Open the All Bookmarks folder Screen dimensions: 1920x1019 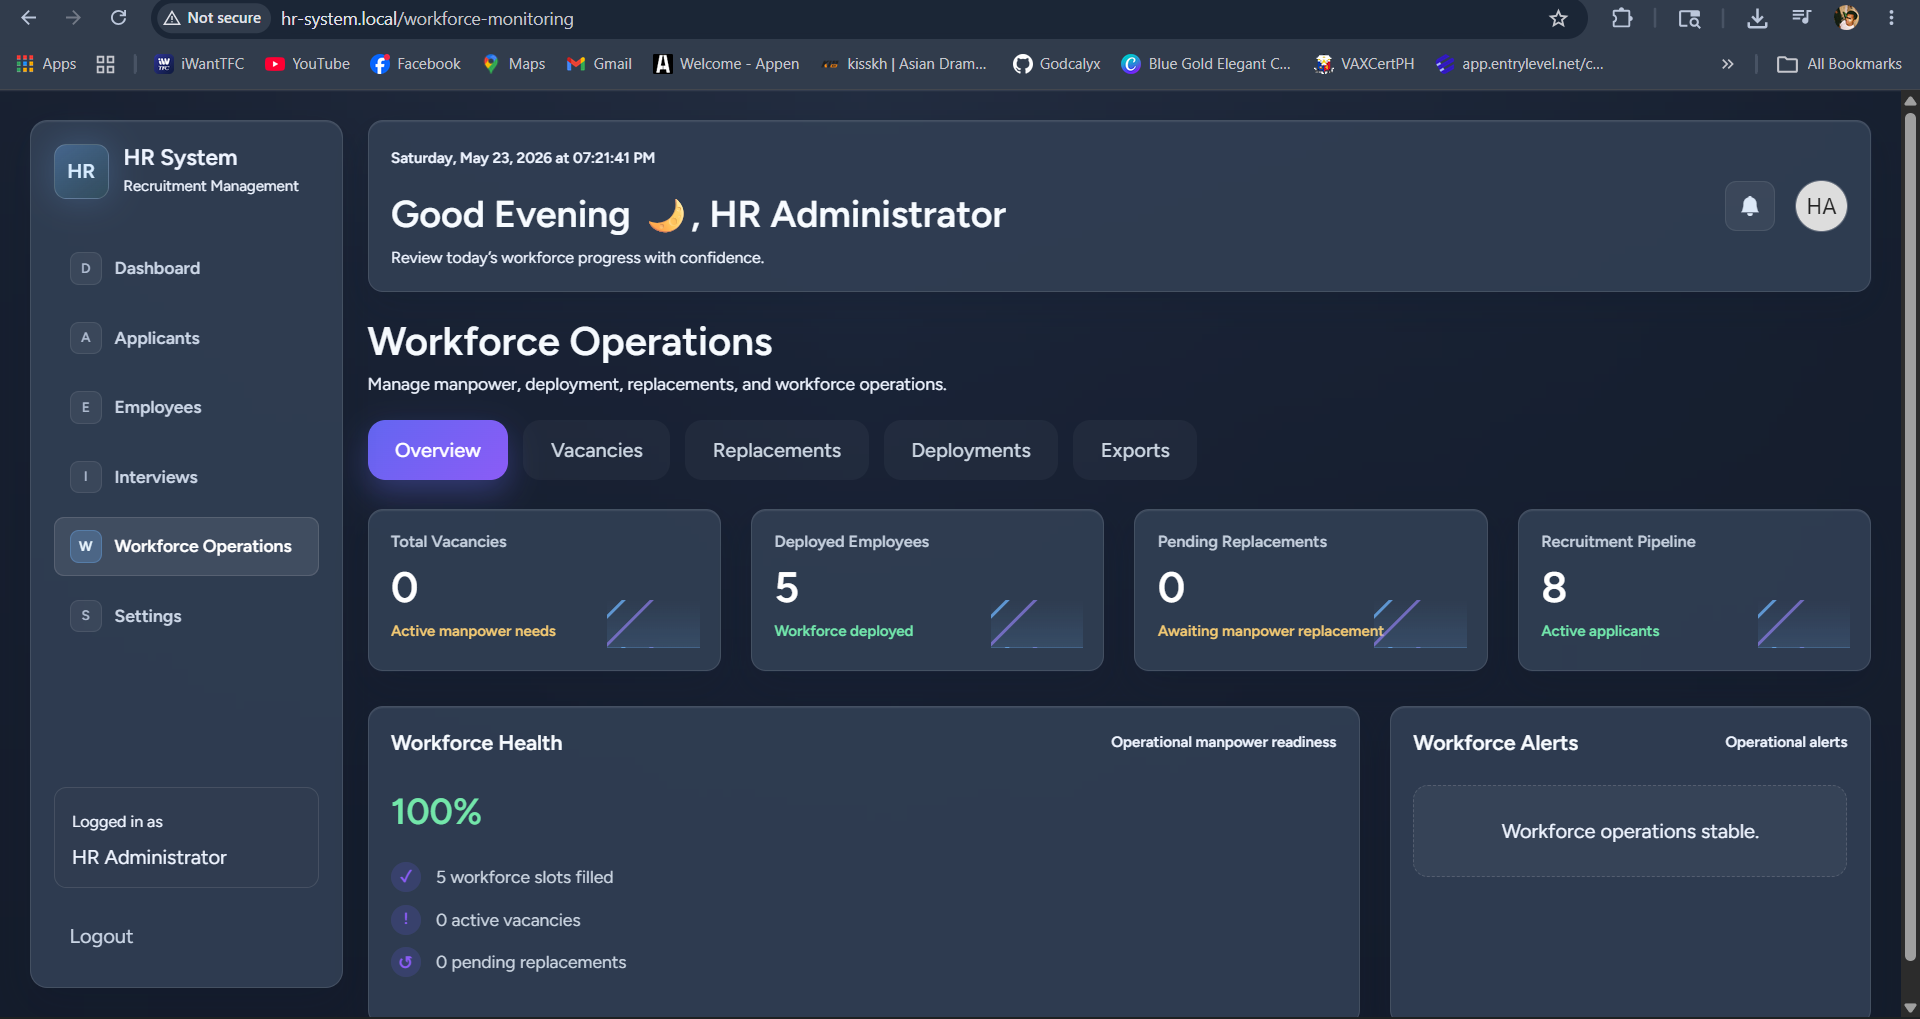coord(1839,64)
